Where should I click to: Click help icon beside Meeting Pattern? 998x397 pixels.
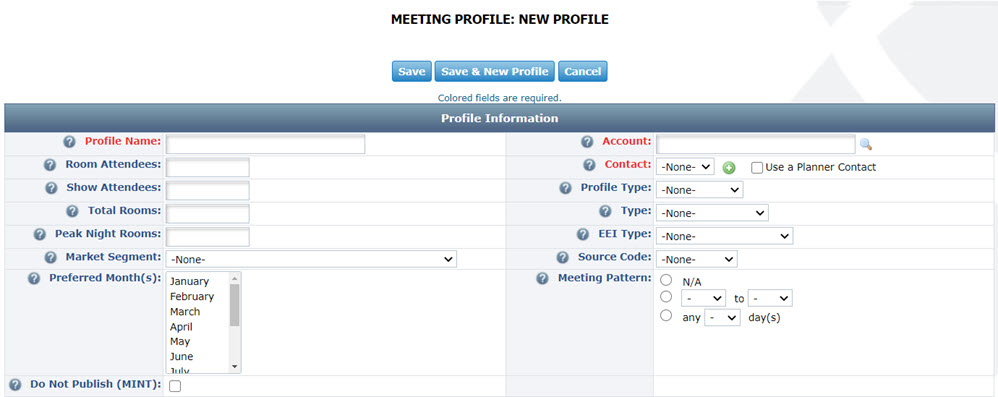[543, 279]
